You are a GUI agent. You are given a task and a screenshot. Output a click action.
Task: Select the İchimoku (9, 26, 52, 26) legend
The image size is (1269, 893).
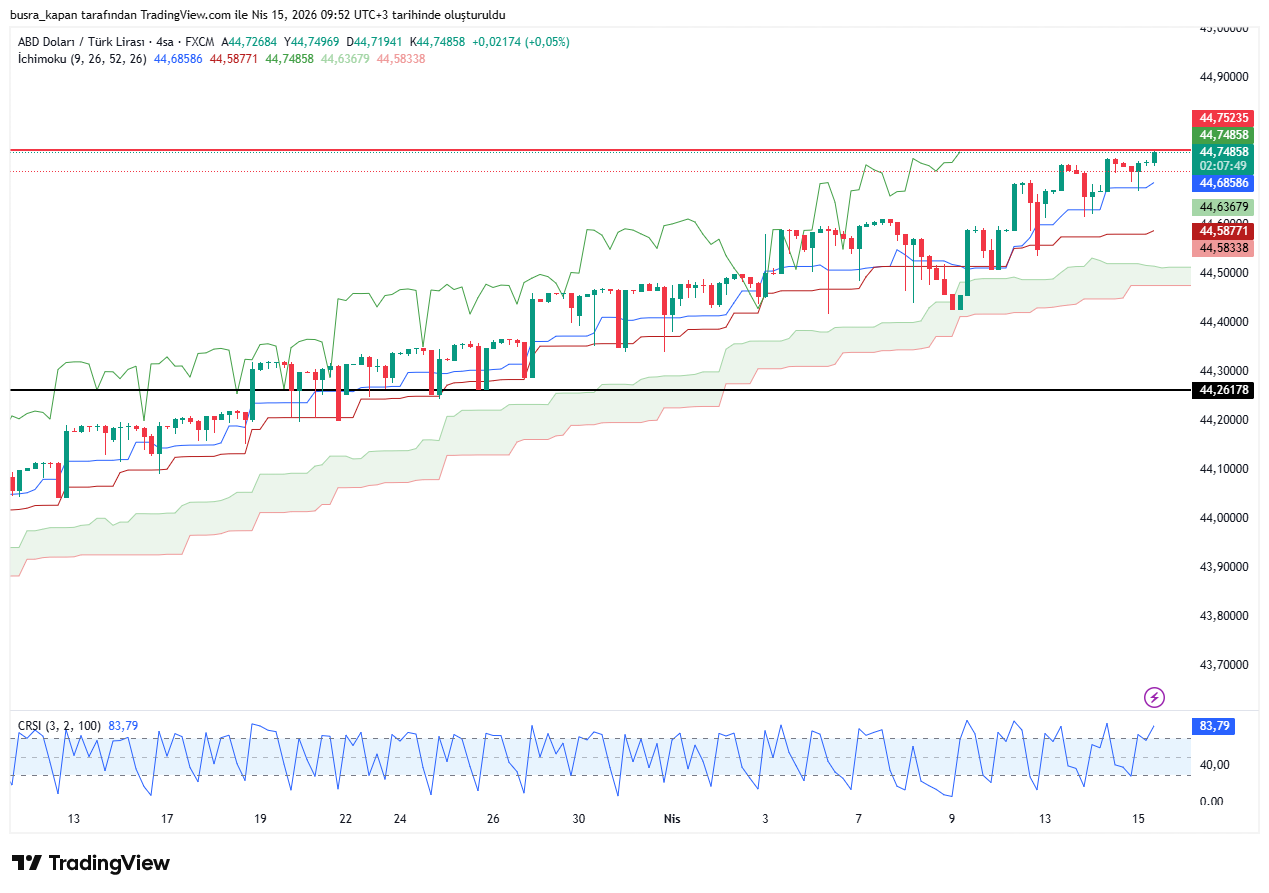(x=82, y=59)
